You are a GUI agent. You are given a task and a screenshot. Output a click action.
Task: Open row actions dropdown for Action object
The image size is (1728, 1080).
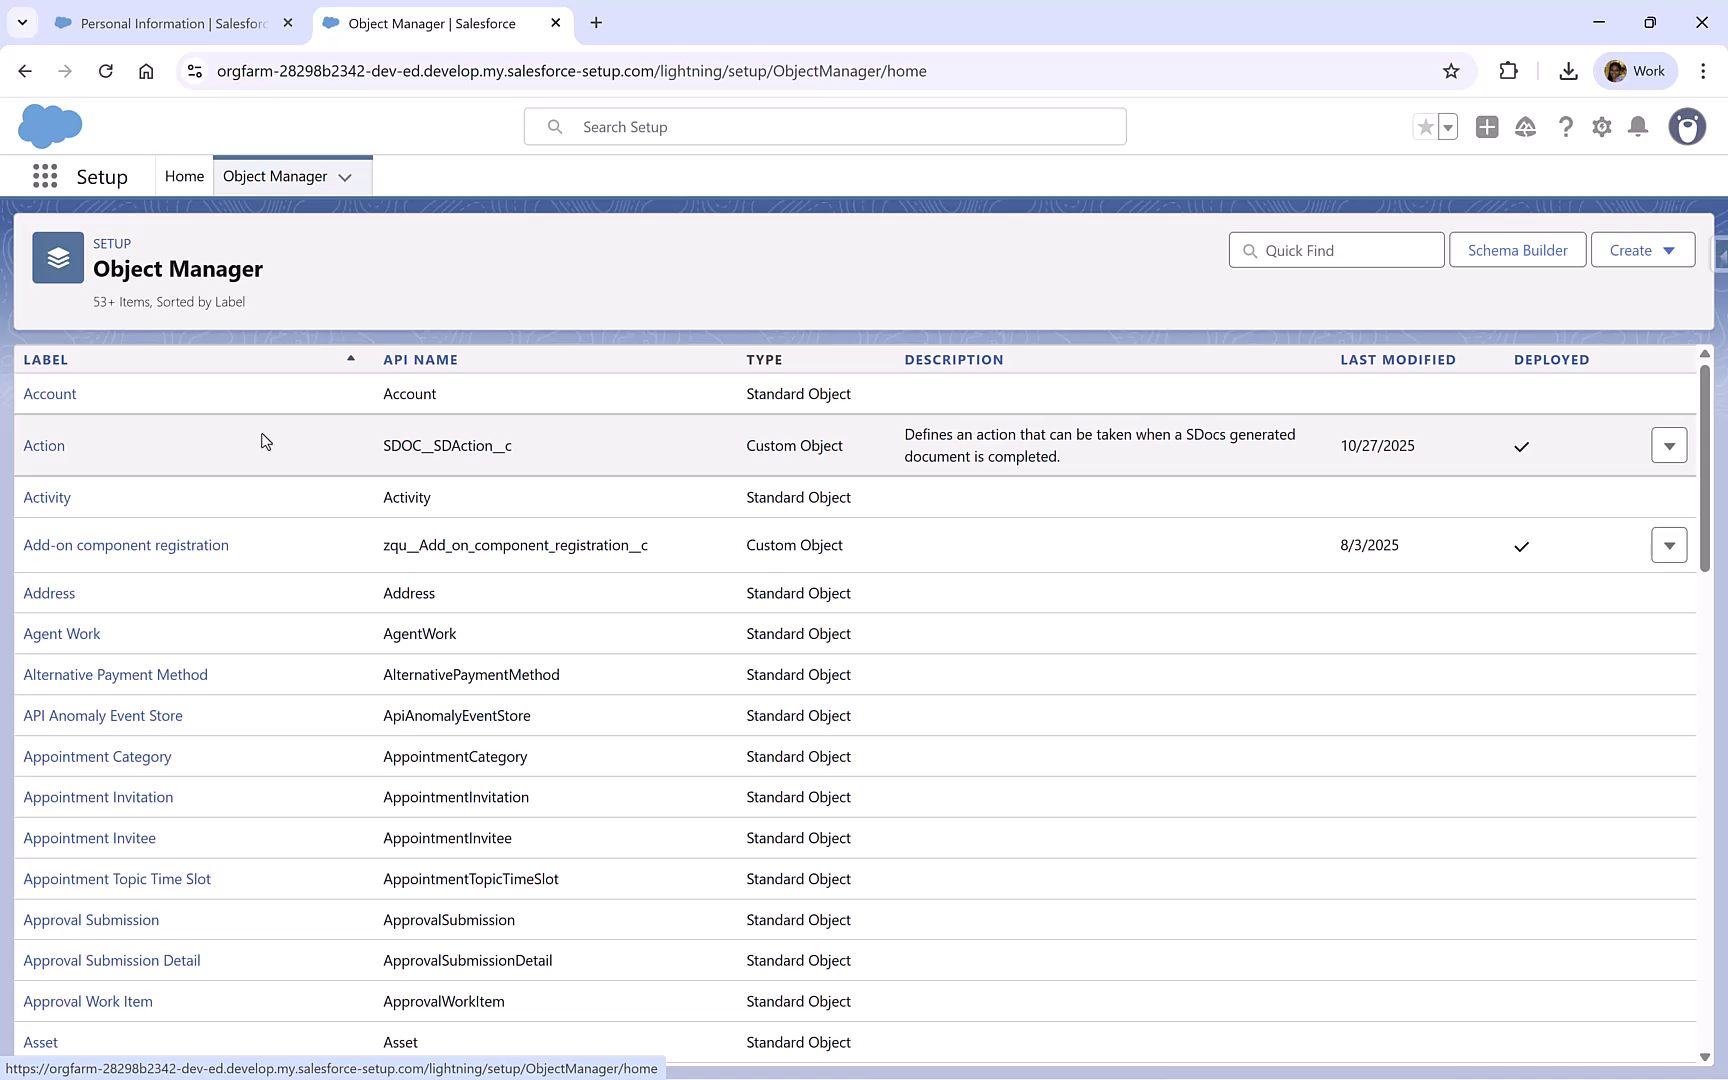[1669, 445]
